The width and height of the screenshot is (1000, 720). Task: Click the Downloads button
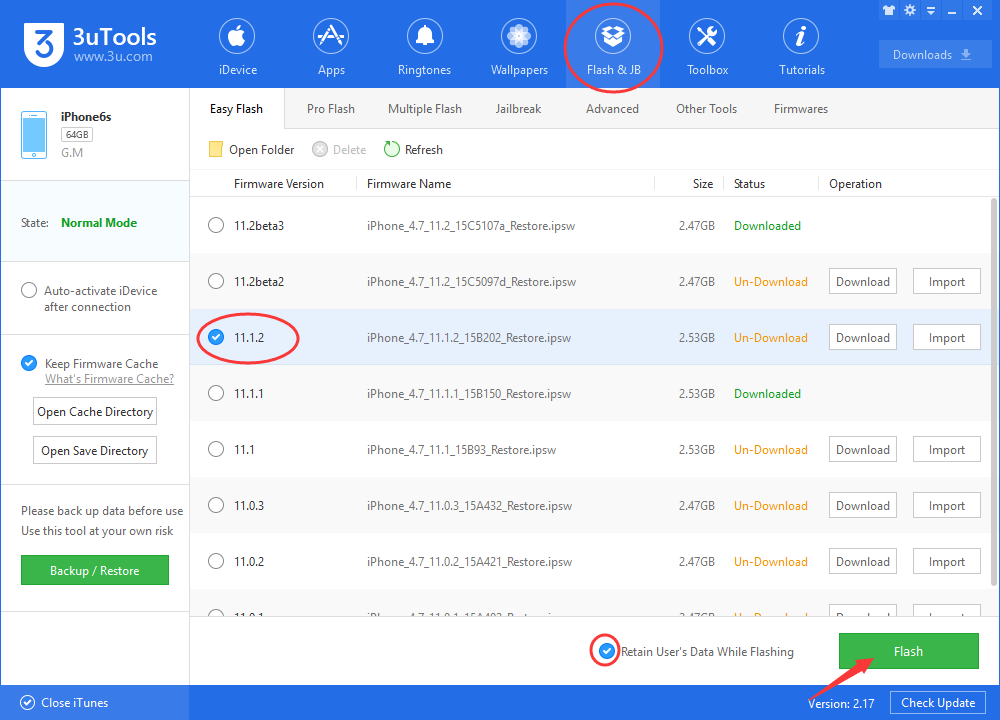(x=935, y=54)
